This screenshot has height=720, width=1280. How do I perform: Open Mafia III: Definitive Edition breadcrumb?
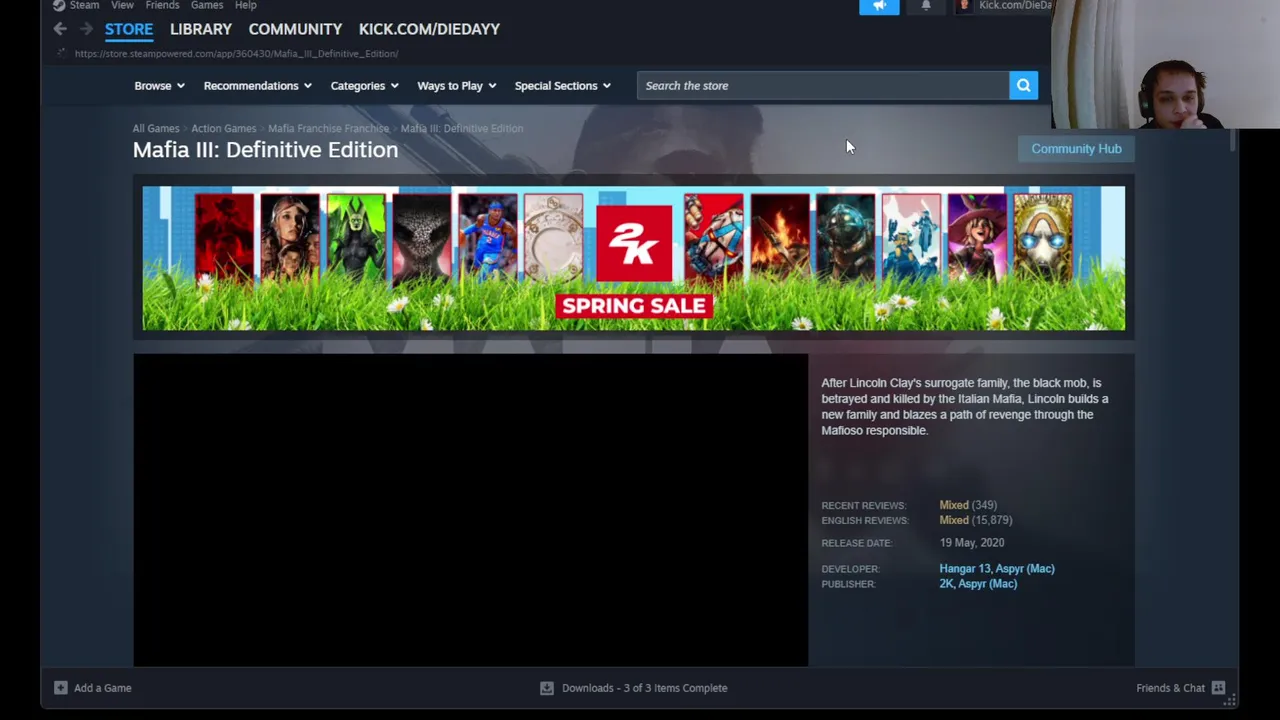click(462, 128)
